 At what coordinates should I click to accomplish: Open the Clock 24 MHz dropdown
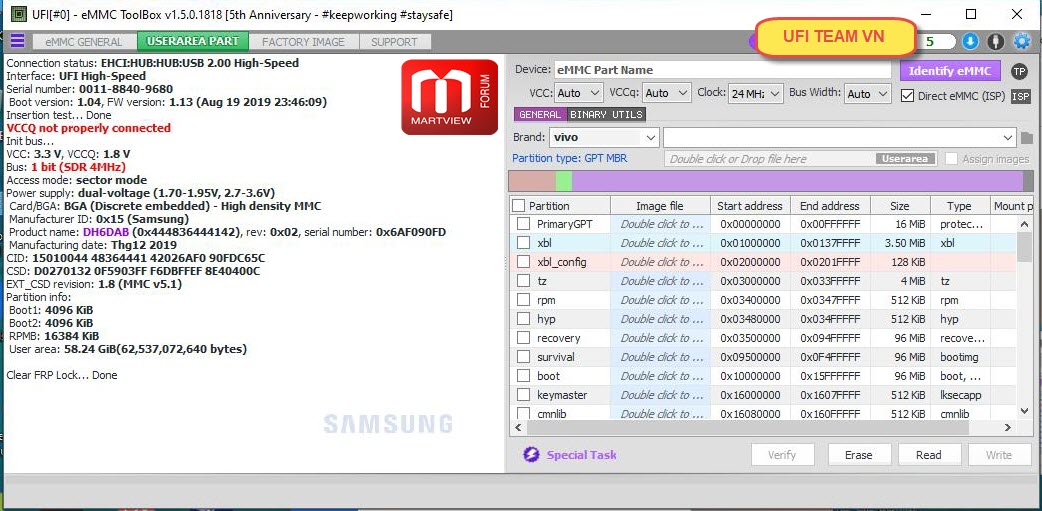coord(756,93)
